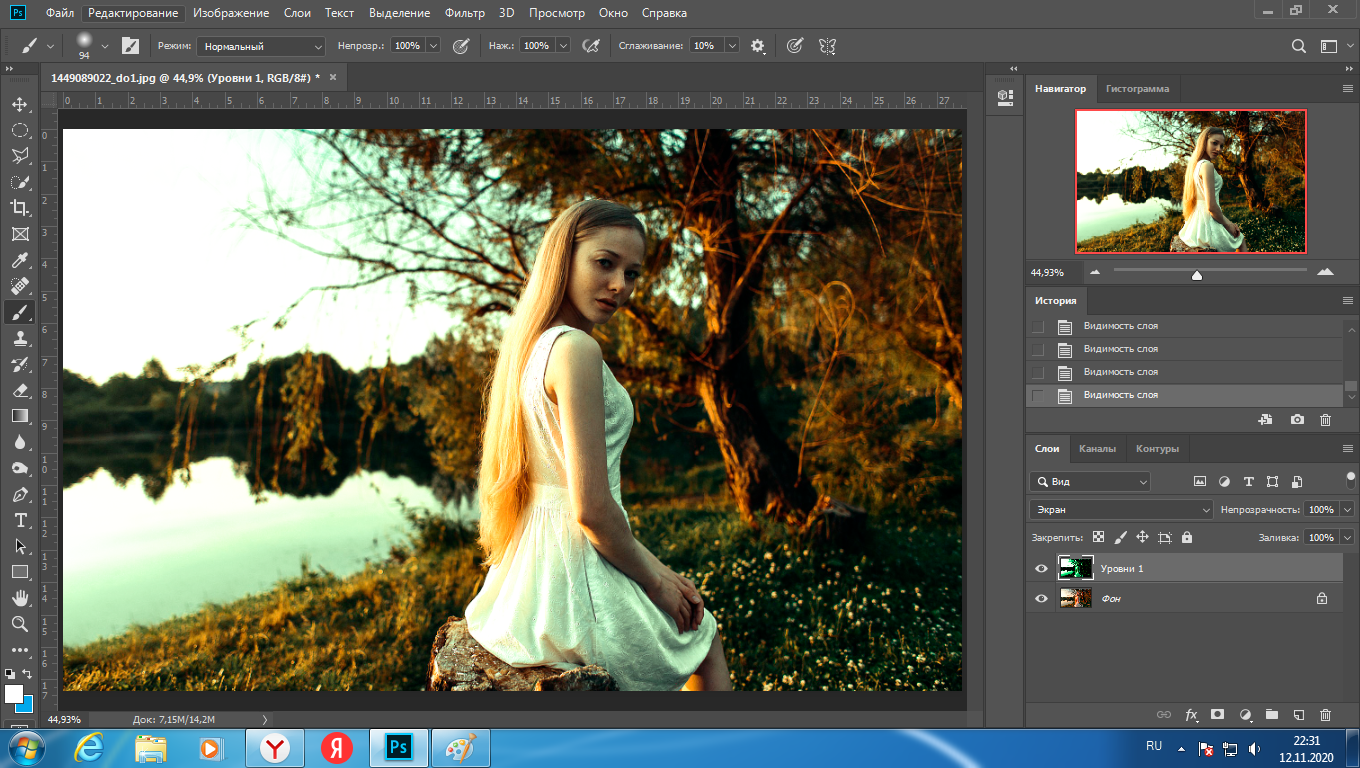Screen dimensions: 1360x768
Task: Select the Polygonal Lasso tool
Action: (x=20, y=156)
